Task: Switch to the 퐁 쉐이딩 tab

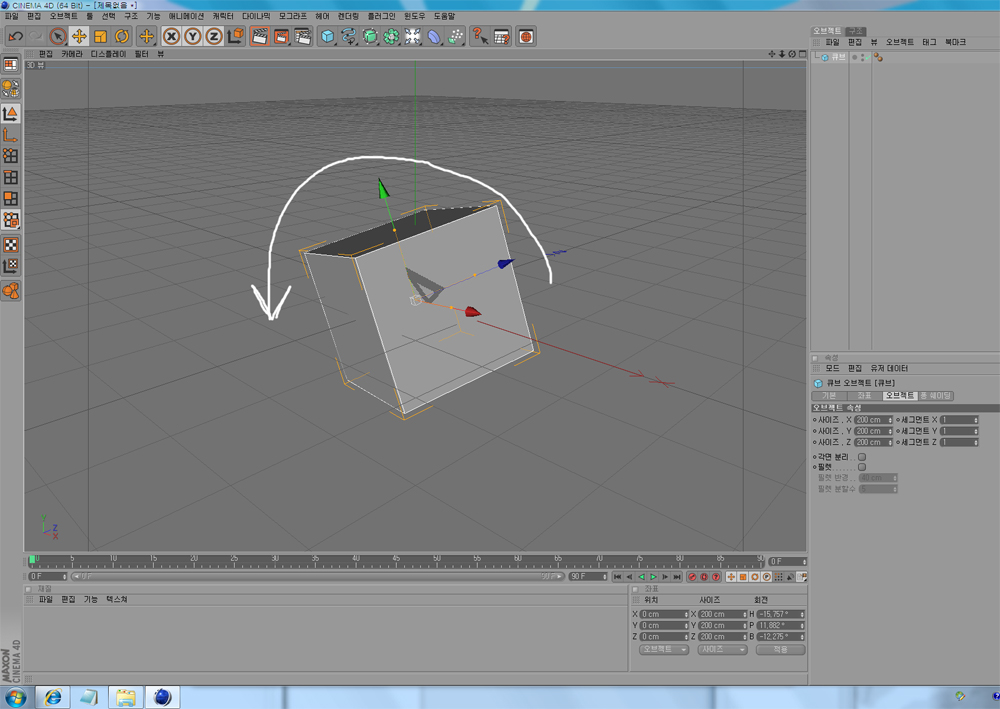Action: (x=936, y=396)
